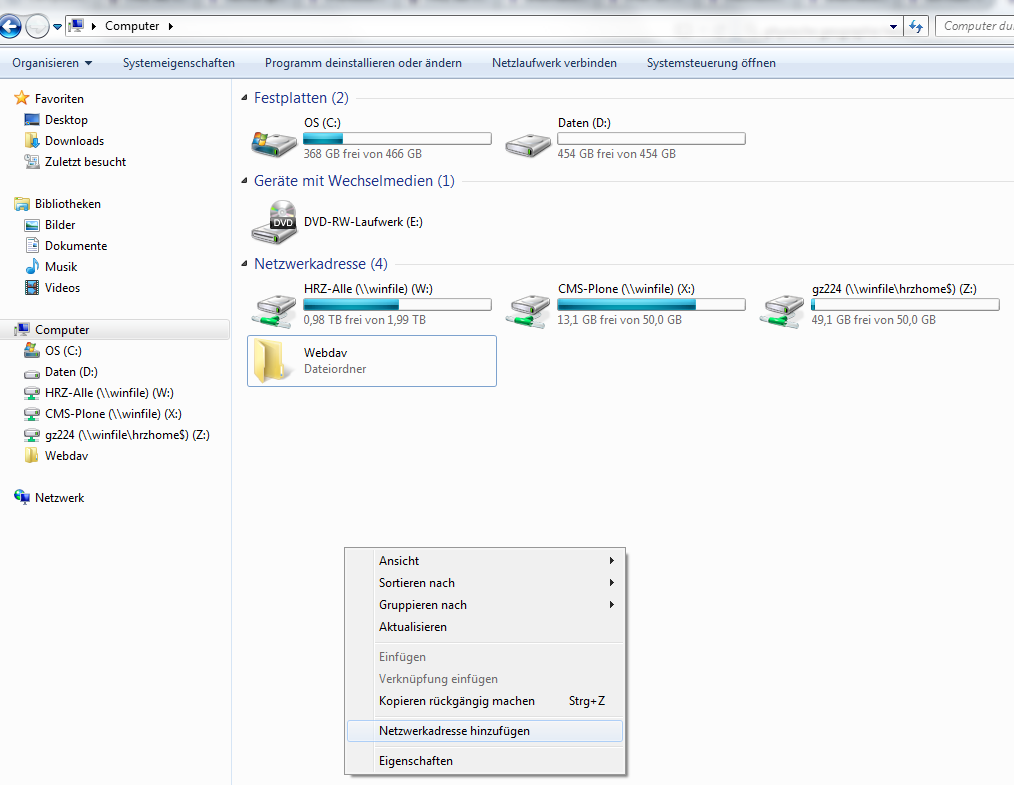This screenshot has height=785, width=1014.
Task: Click Netzlaufwerk verbinden
Action: (554, 63)
